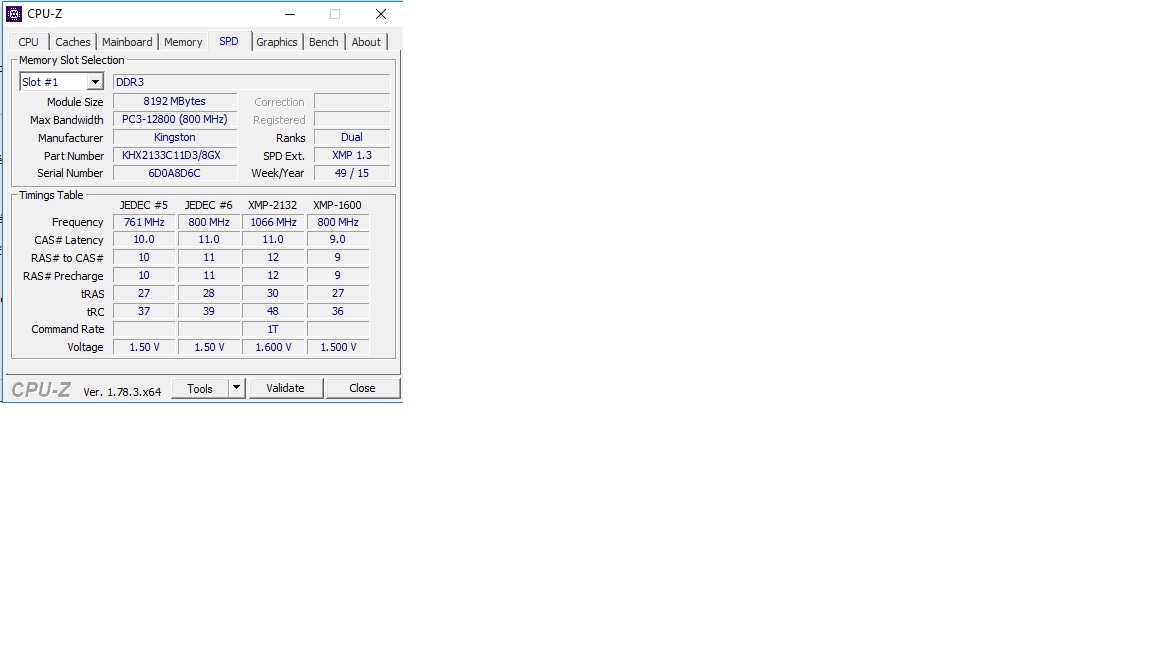Open the About tab
Viewport: 1152px width, 648px height.
[366, 42]
